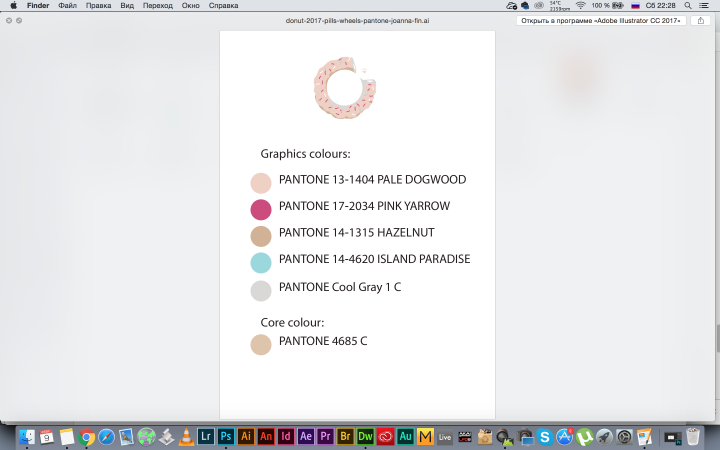Image resolution: width=720 pixels, height=450 pixels.
Task: Click the 'Graphics colours:' heading
Action: [x=305, y=154]
